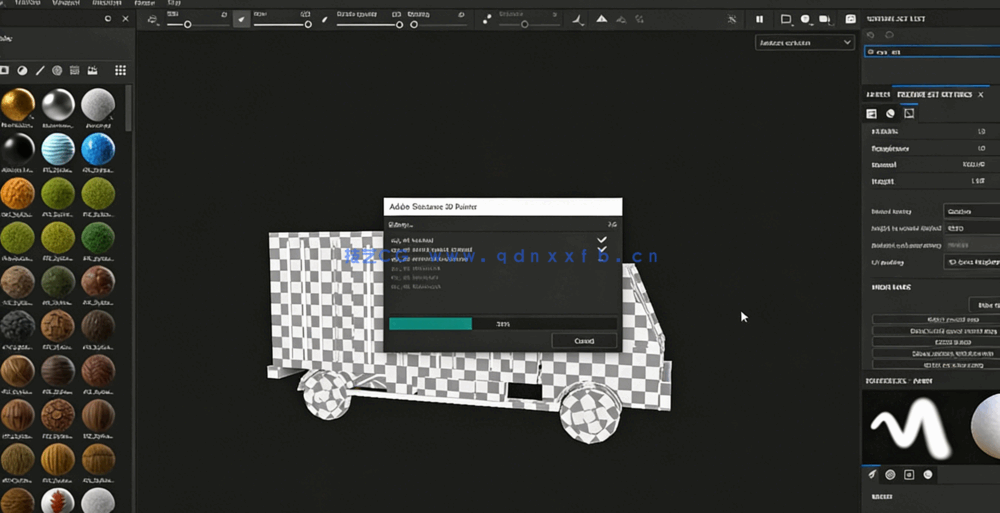This screenshot has width=1000, height=513.
Task: Click the progress bar in the dialog
Action: [502, 324]
